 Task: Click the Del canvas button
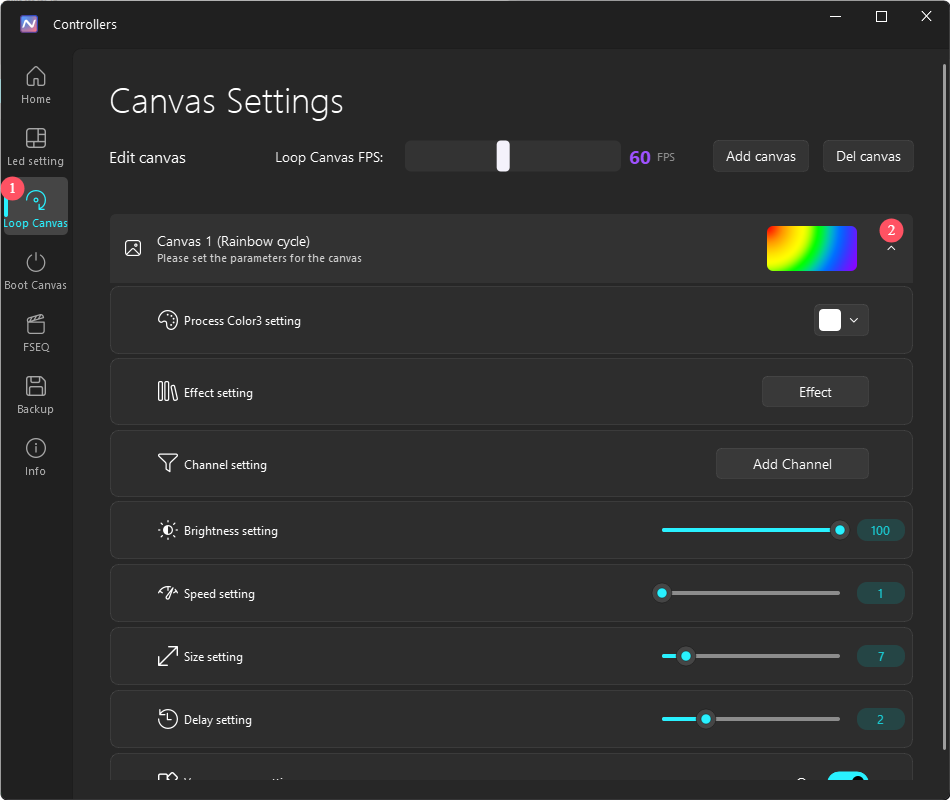[x=868, y=156]
